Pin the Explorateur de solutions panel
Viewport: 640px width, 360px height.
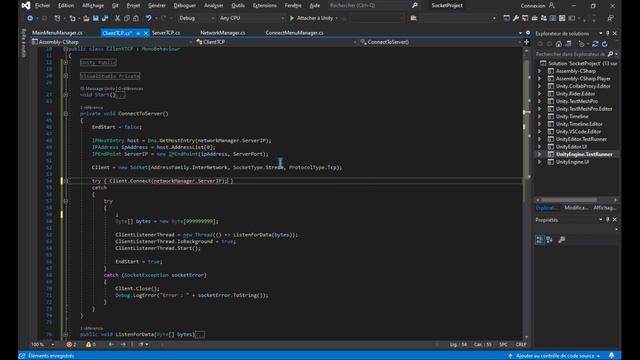pyautogui.click(x=607, y=33)
